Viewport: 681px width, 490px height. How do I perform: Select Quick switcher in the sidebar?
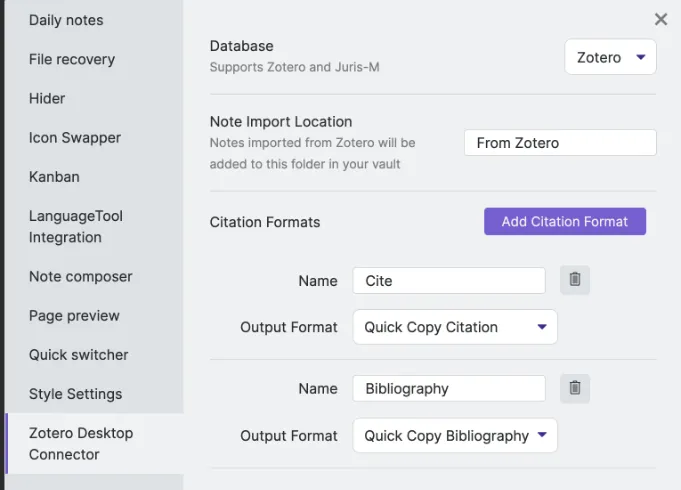[x=79, y=354]
